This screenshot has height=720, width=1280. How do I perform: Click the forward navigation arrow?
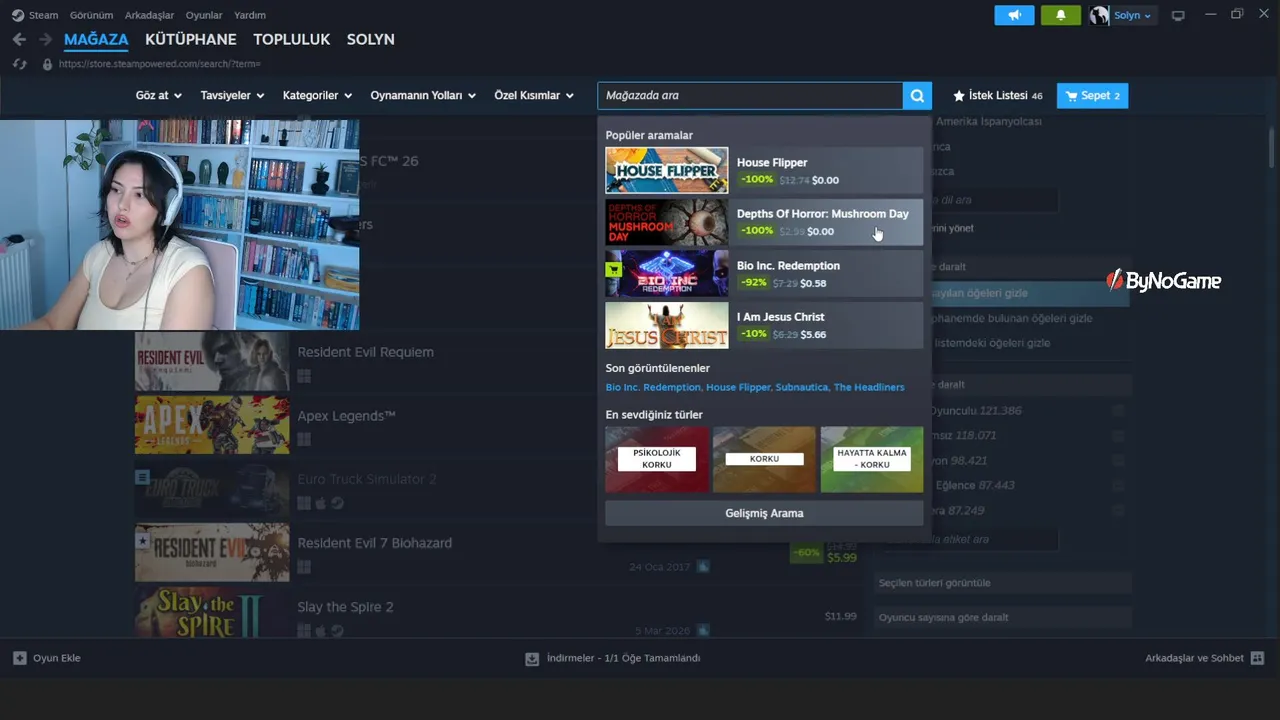pyautogui.click(x=45, y=39)
